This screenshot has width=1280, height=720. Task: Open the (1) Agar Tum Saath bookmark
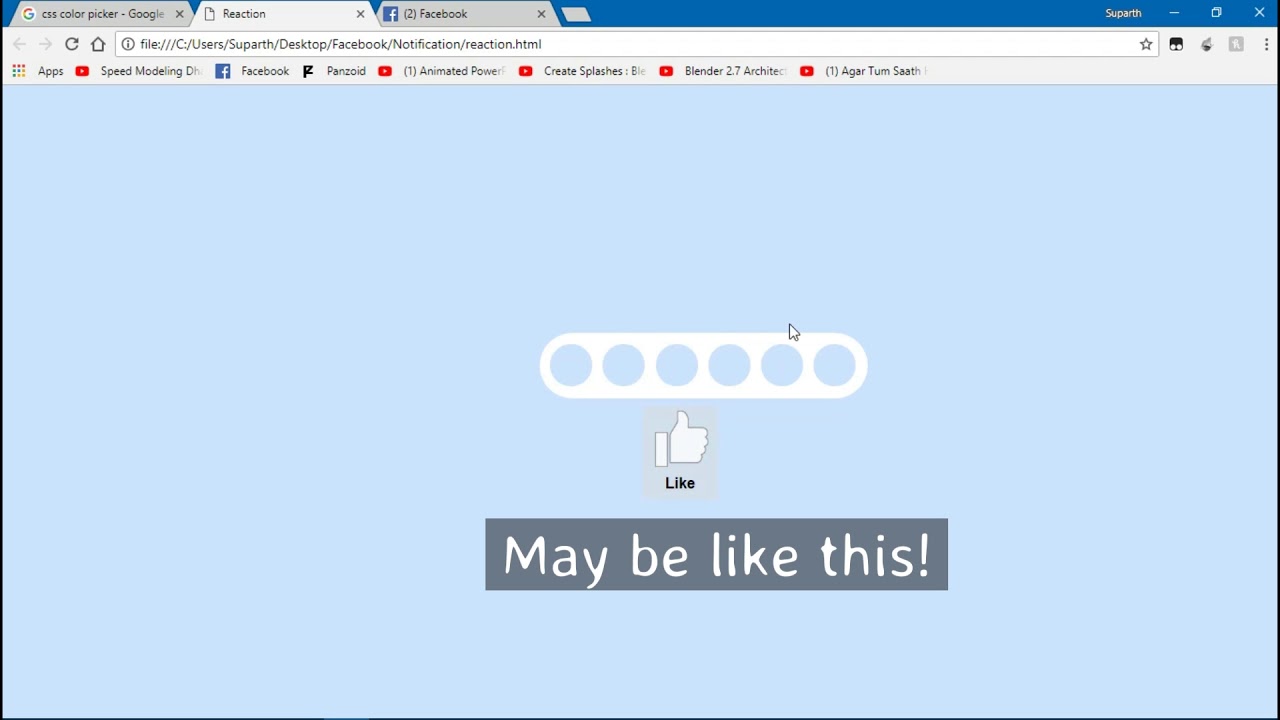coord(864,71)
